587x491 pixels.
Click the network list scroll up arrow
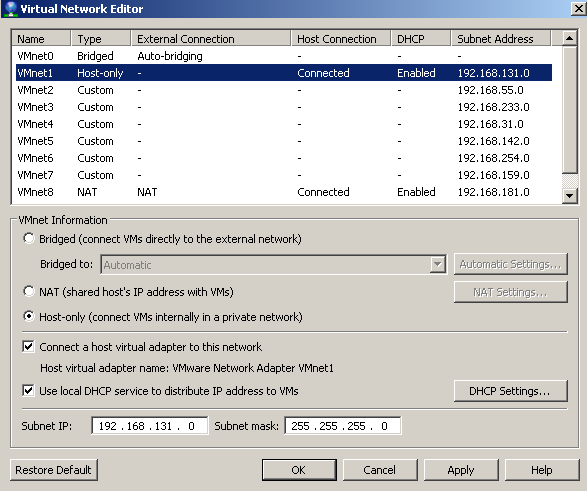[x=569, y=38]
